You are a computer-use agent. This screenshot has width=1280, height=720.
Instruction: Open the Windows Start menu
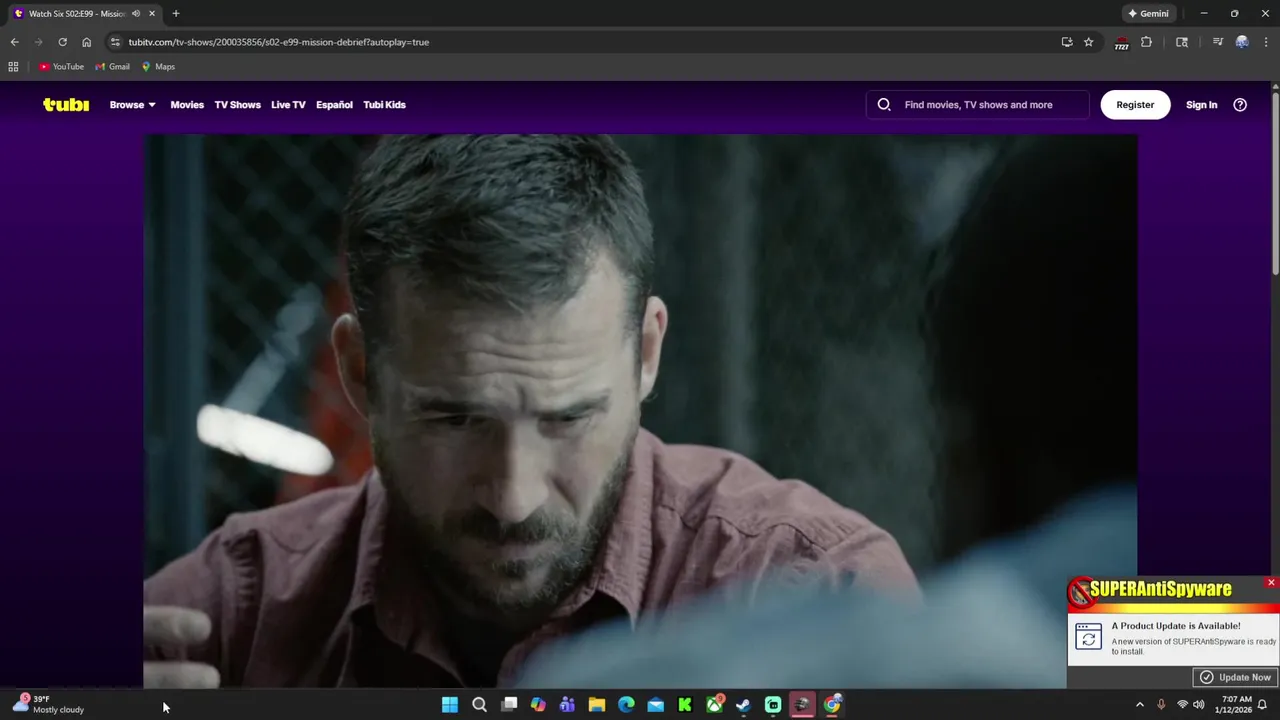450,705
